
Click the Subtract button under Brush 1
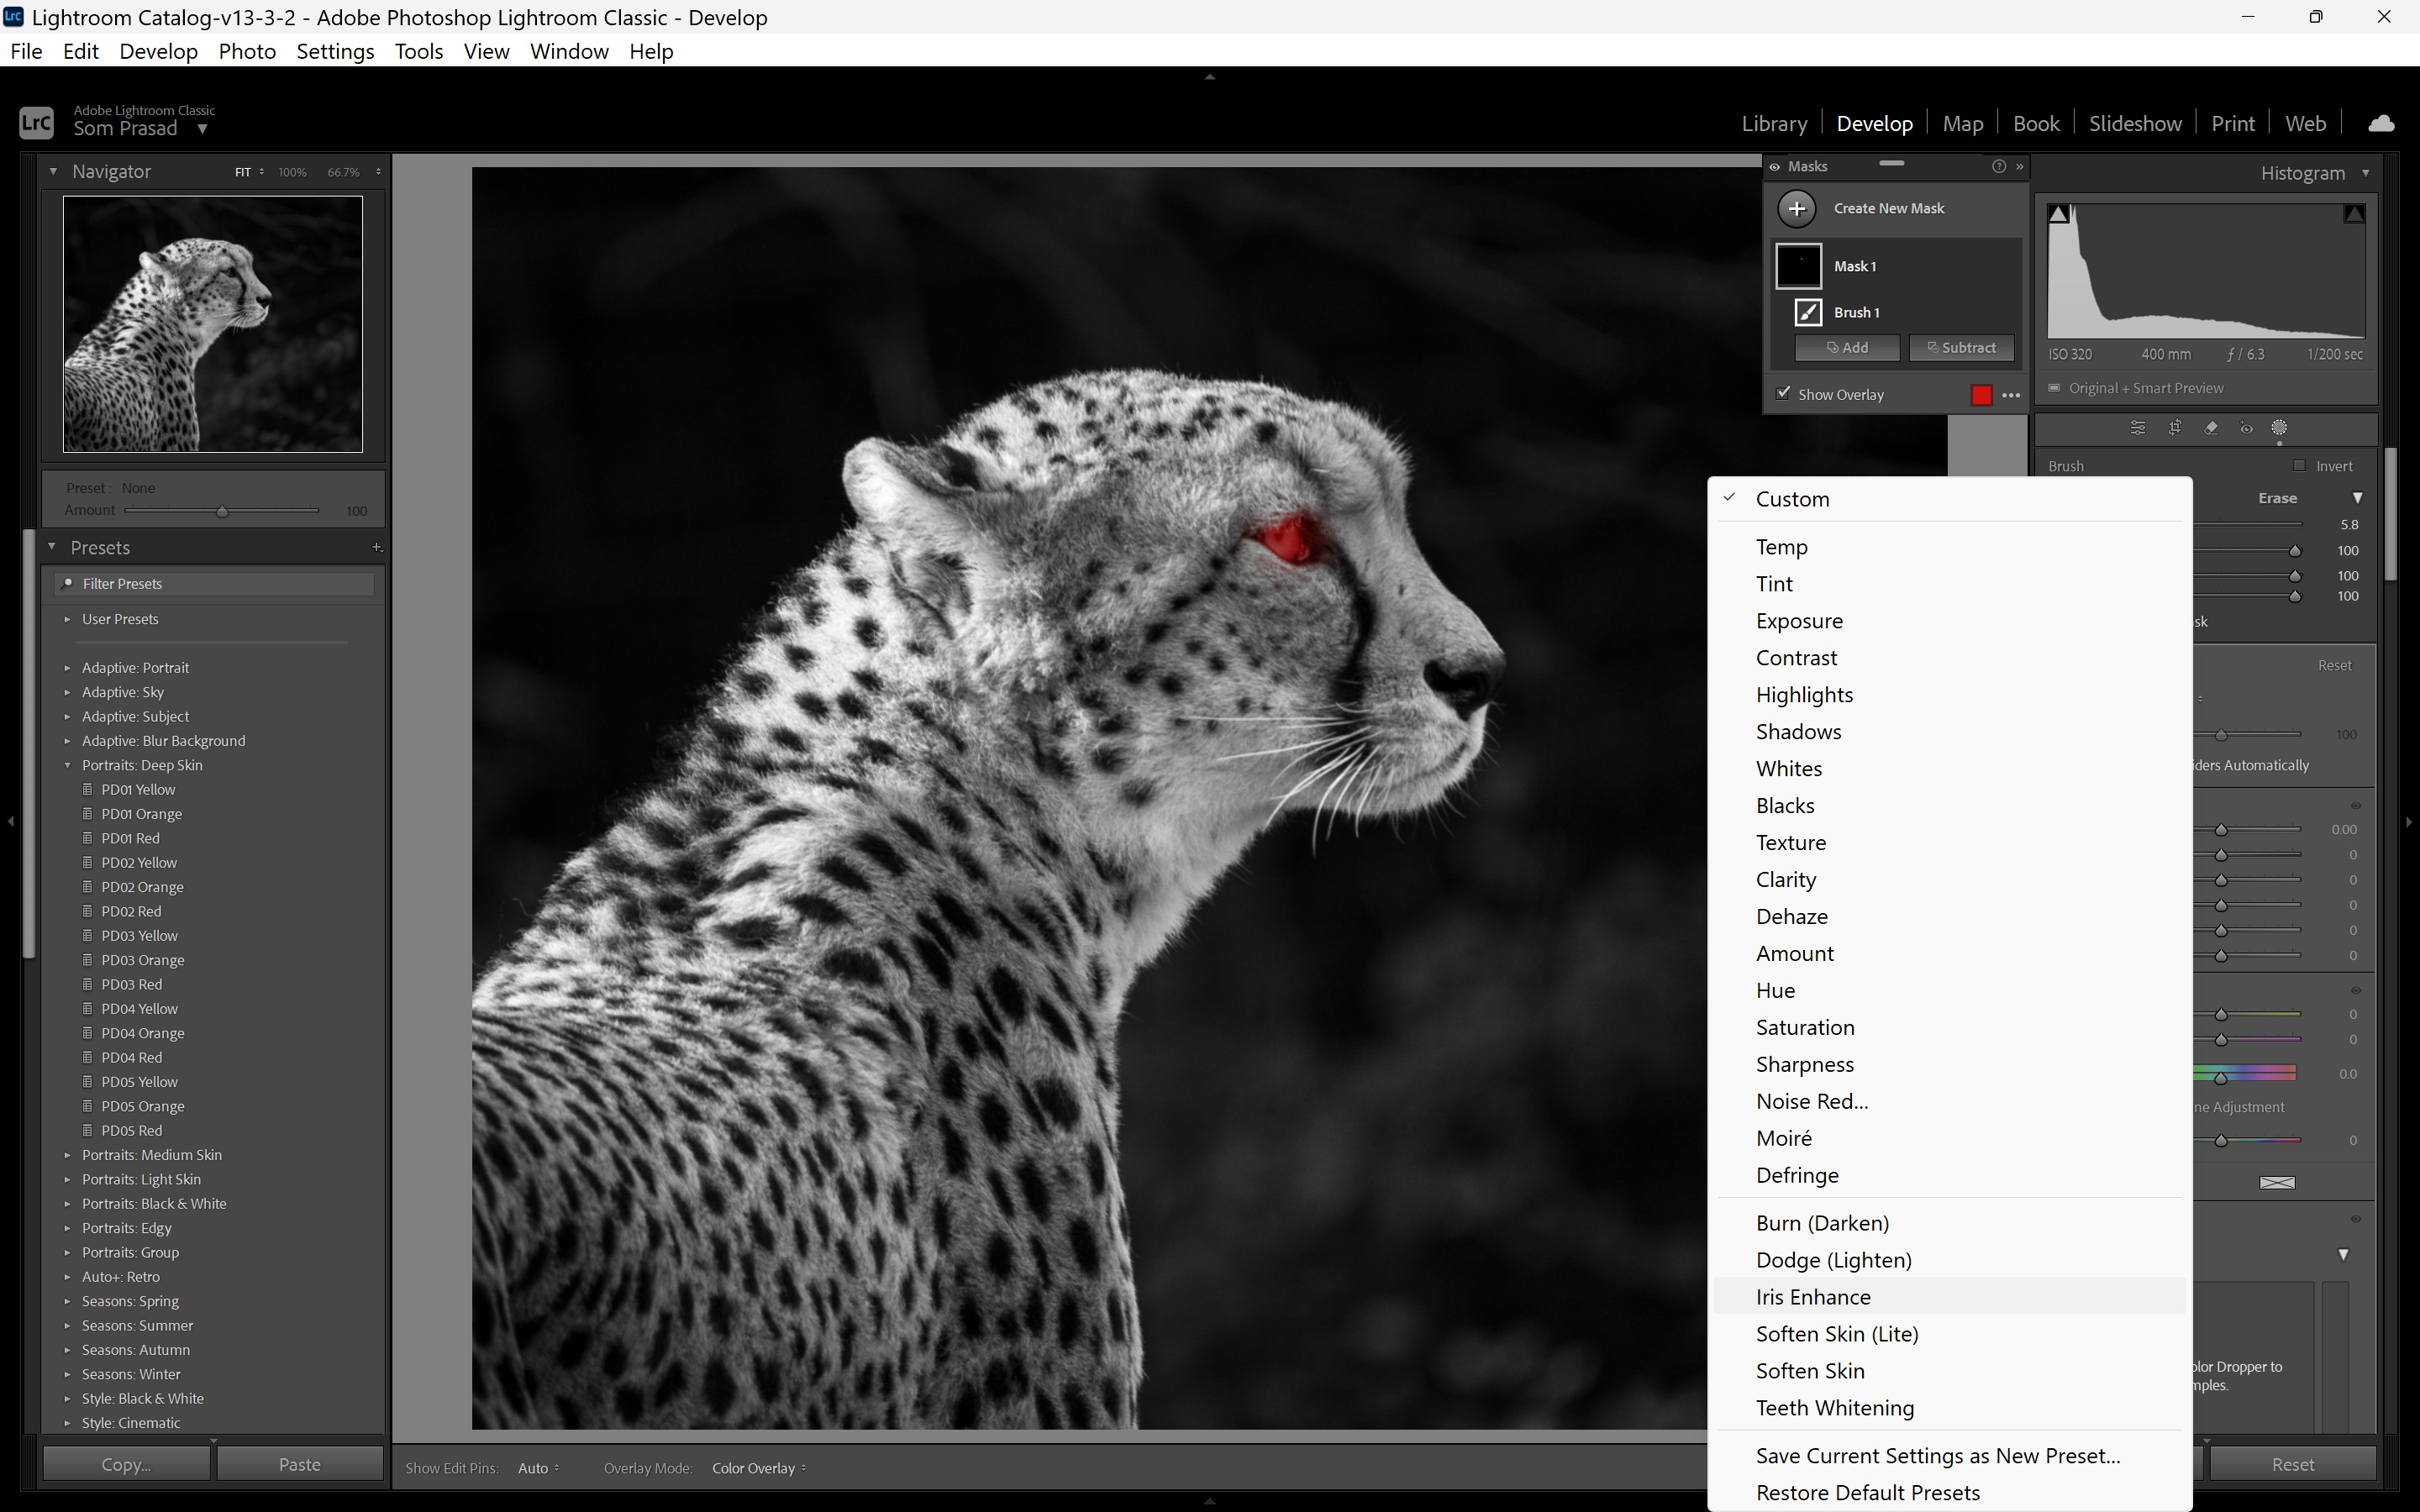(x=1961, y=348)
